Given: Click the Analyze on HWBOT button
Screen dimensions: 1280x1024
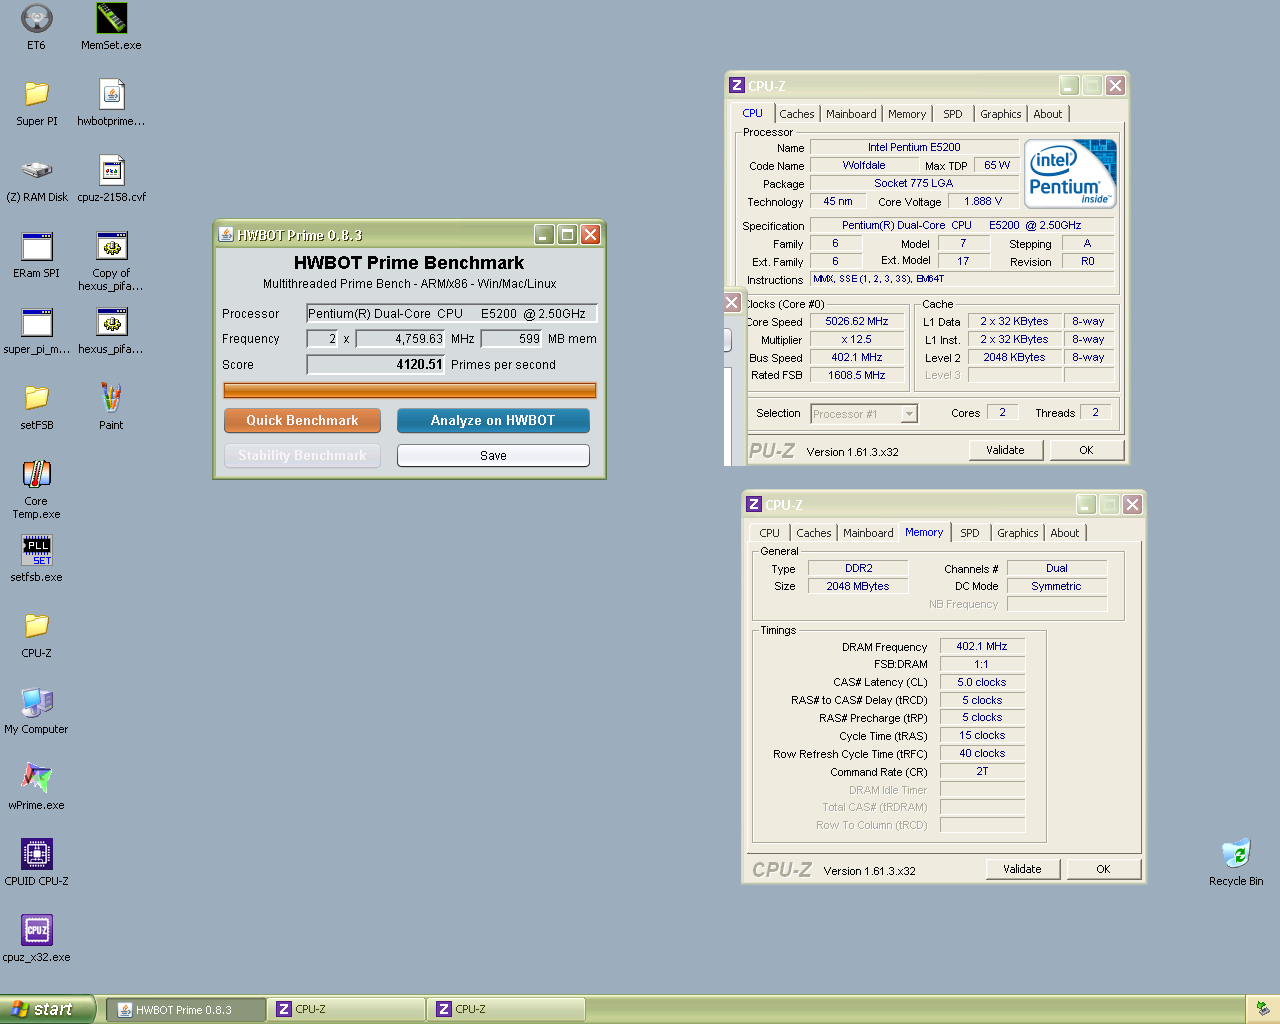Looking at the screenshot, I should [x=493, y=421].
